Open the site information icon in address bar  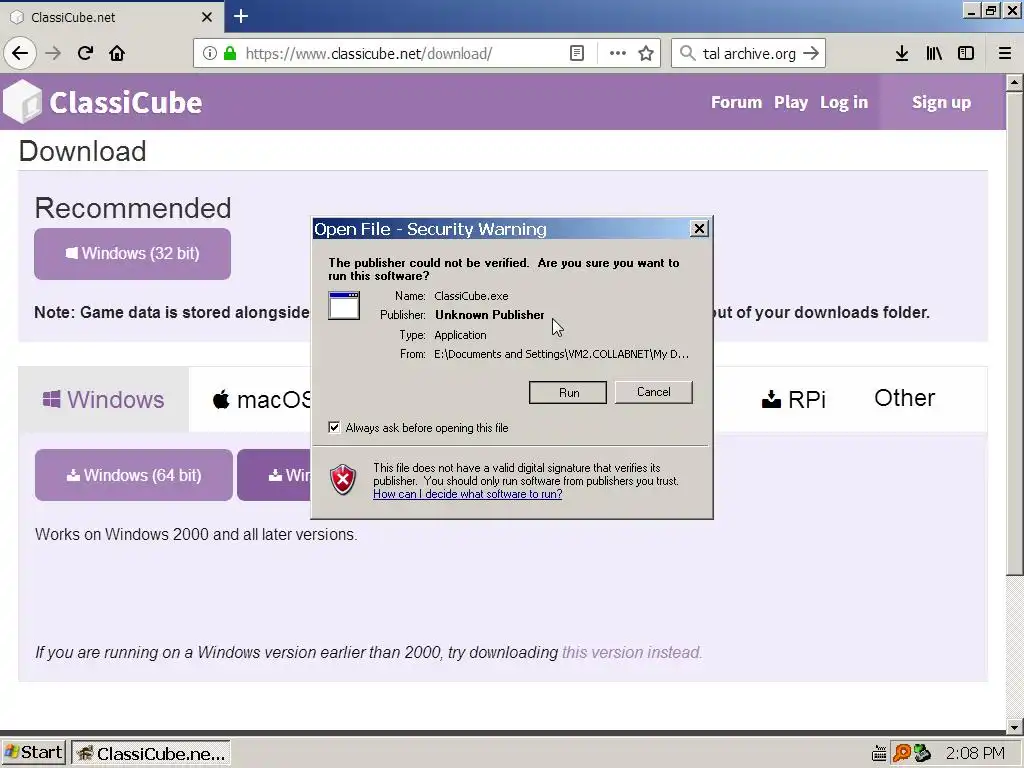click(x=210, y=54)
